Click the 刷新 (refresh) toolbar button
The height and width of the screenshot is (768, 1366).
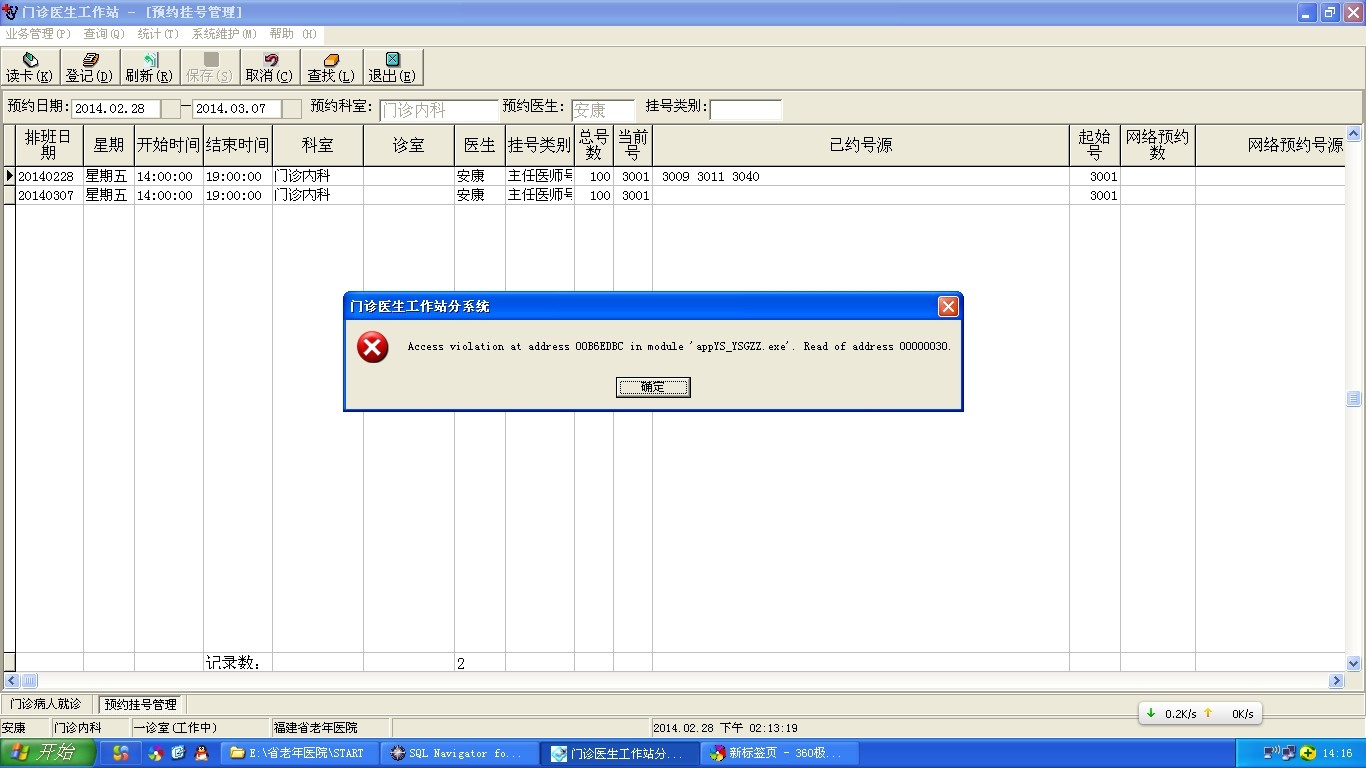150,68
